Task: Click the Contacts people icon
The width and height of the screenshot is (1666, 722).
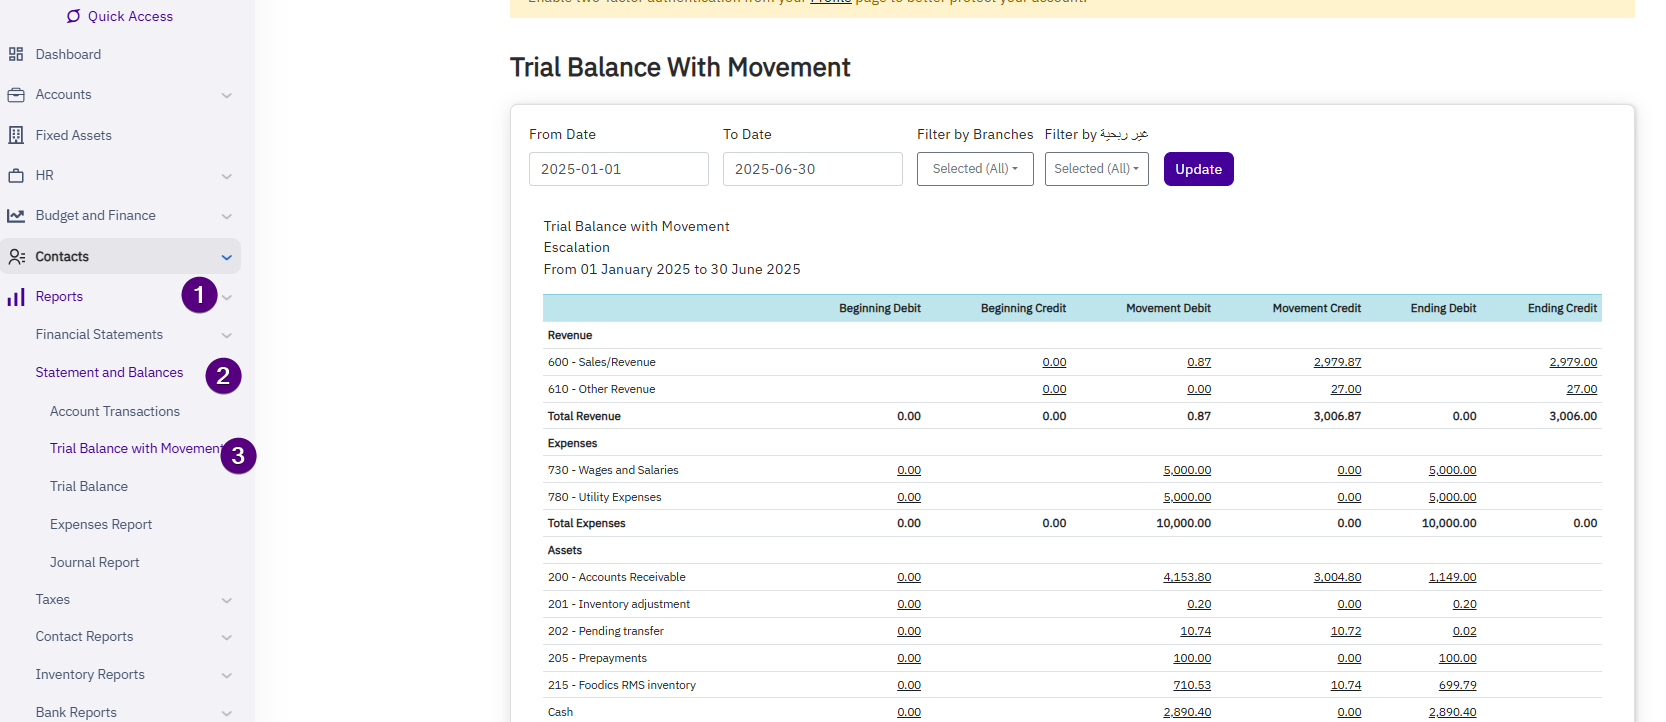Action: [x=16, y=257]
